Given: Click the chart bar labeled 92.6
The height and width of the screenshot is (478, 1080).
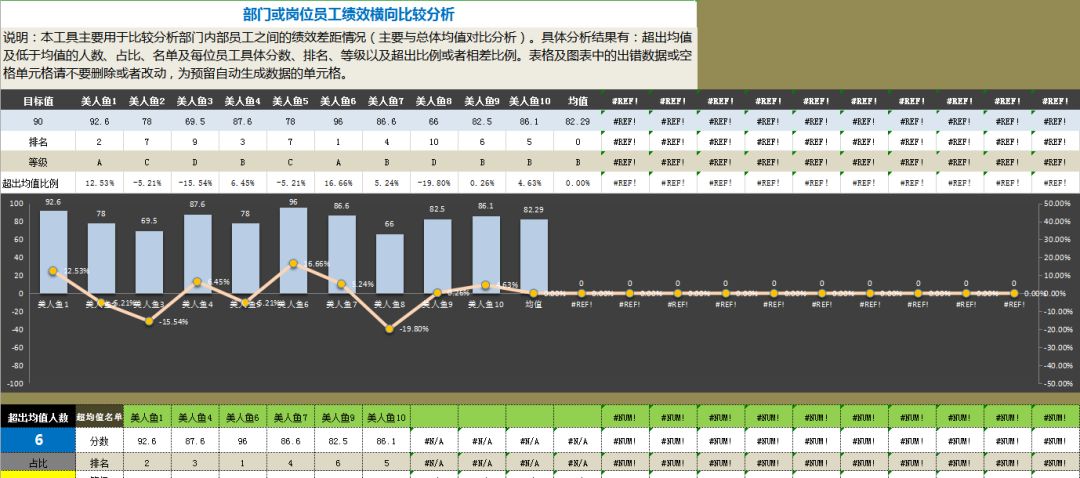Looking at the screenshot, I should pos(53,251).
